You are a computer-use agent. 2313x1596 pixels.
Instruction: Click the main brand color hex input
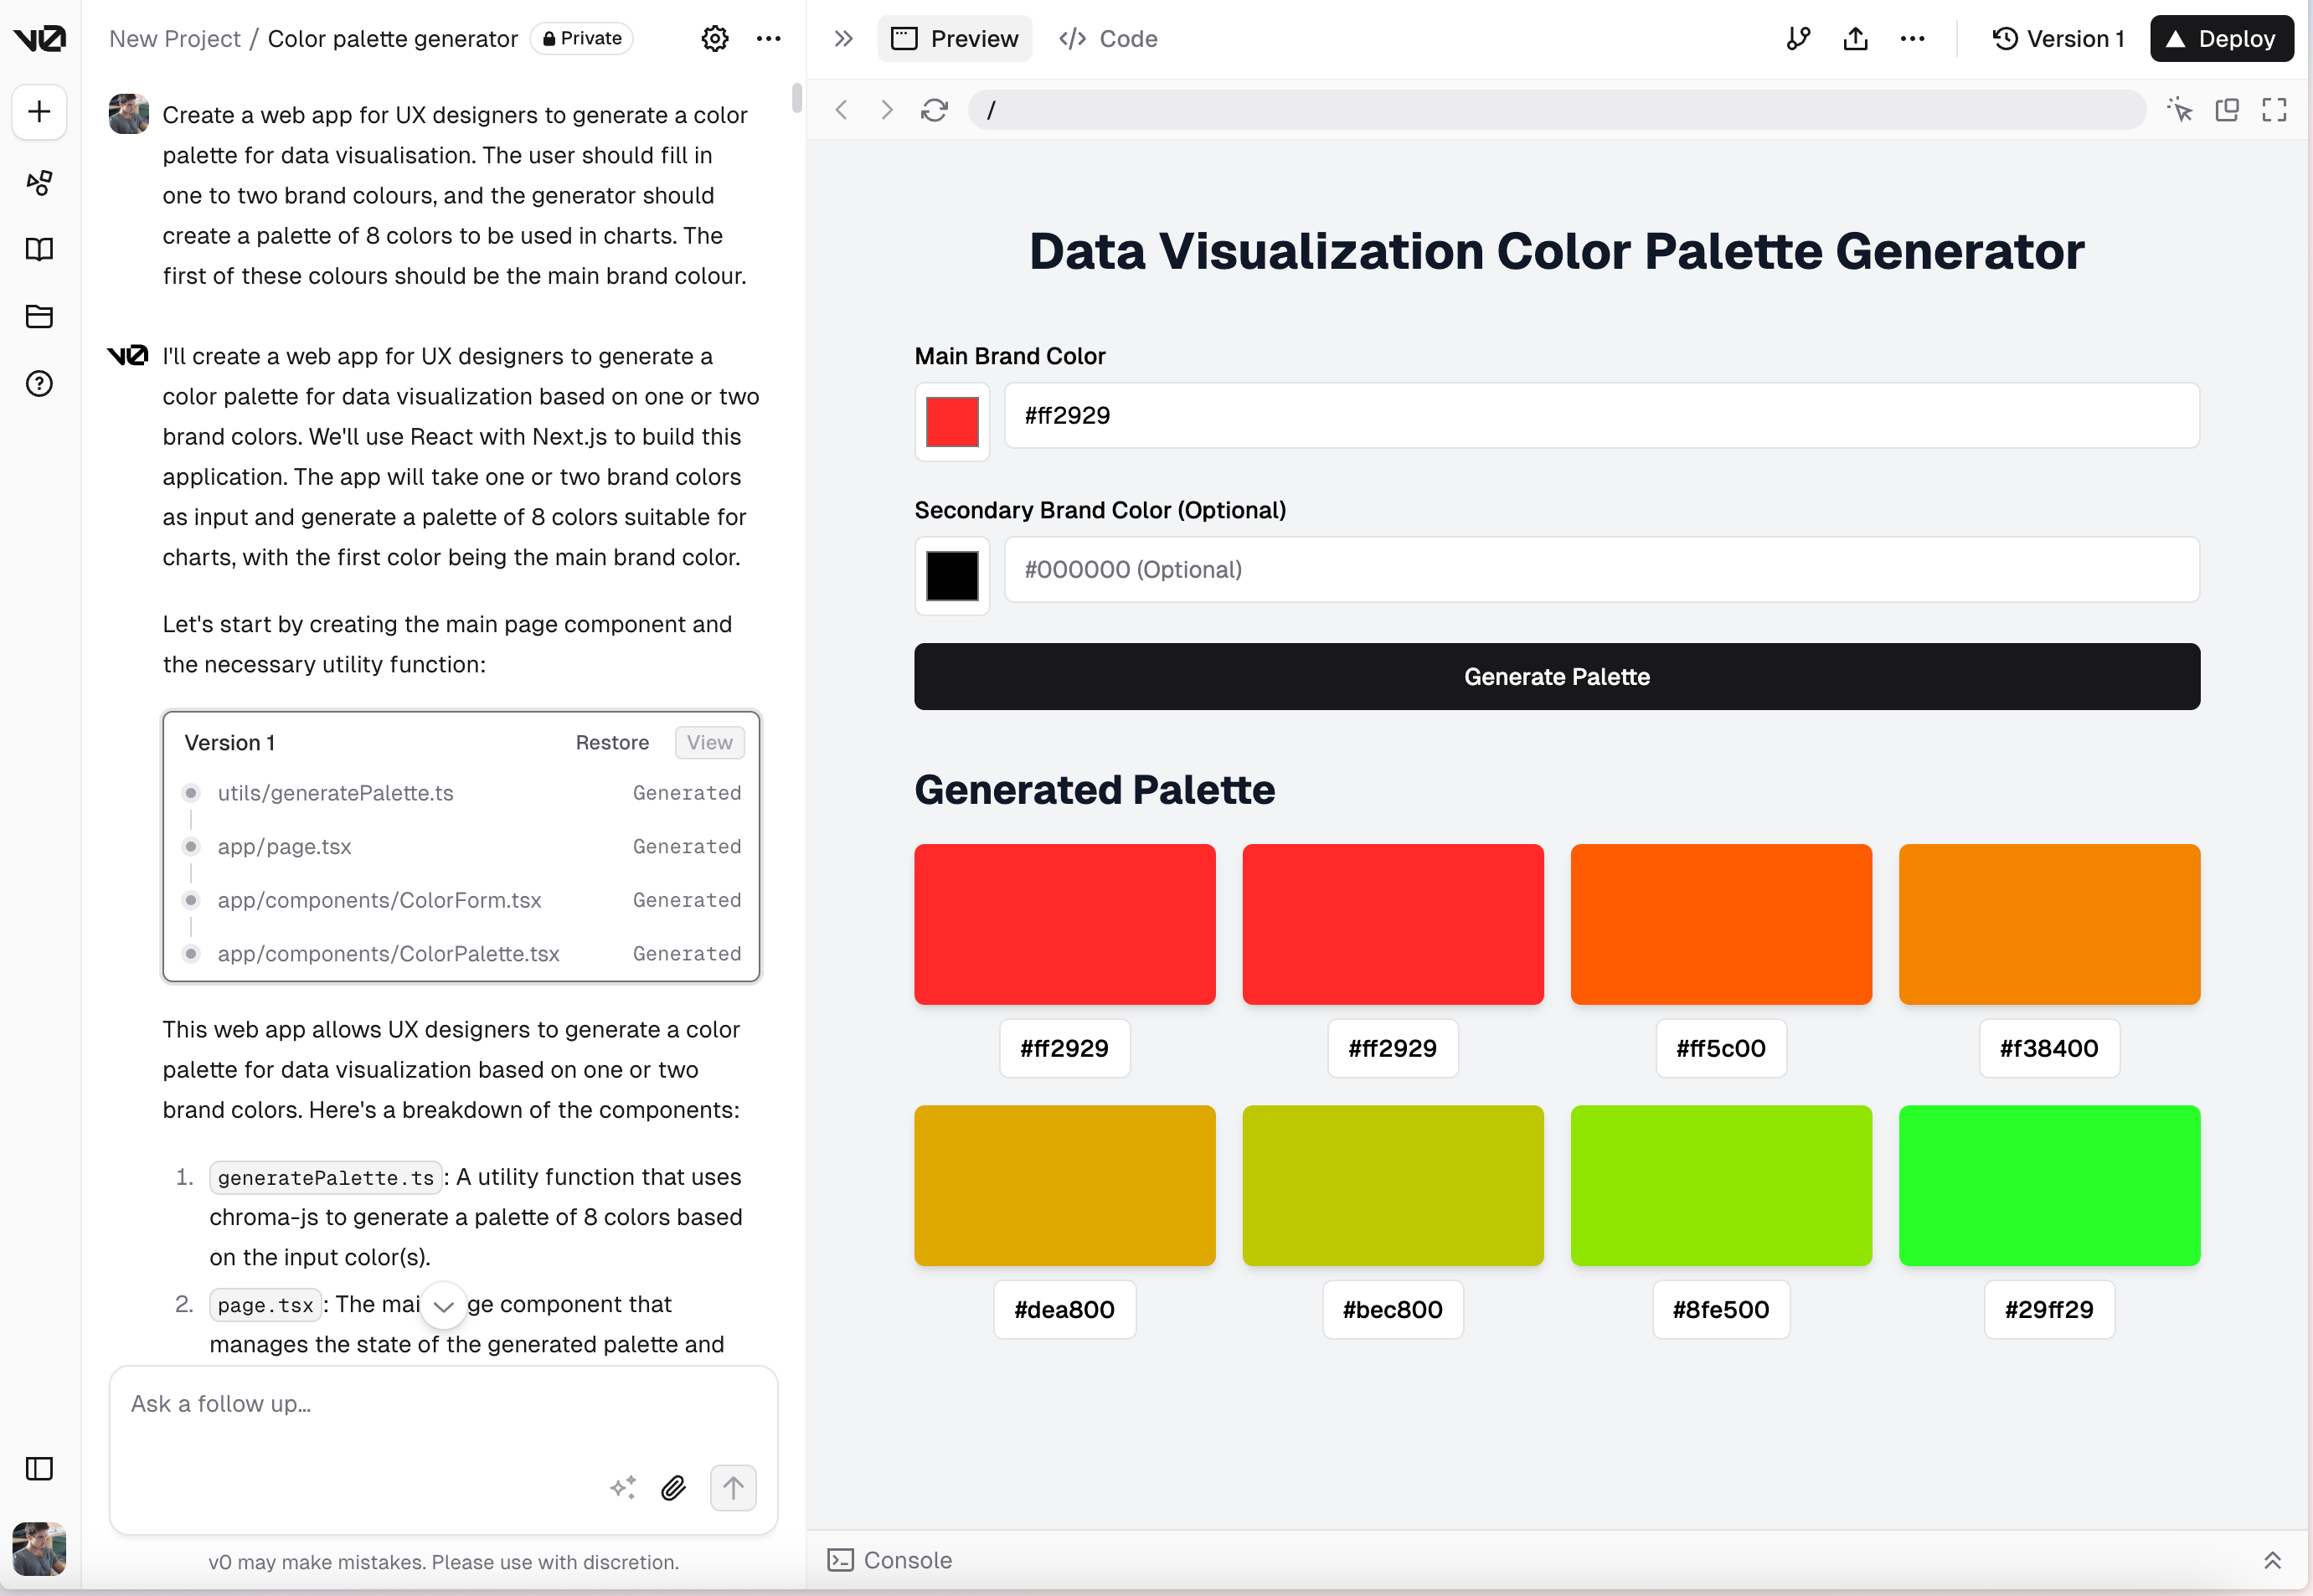coord(1602,416)
